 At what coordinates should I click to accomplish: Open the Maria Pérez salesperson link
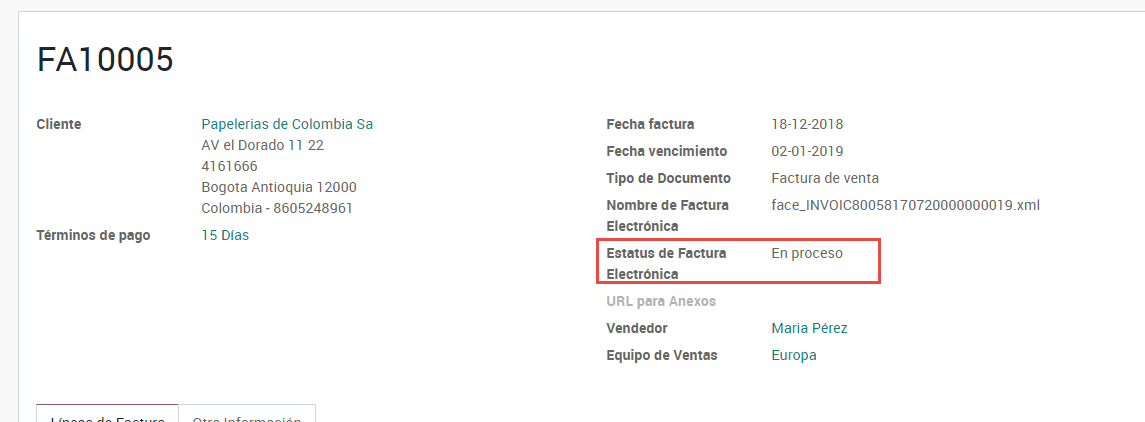tap(809, 329)
